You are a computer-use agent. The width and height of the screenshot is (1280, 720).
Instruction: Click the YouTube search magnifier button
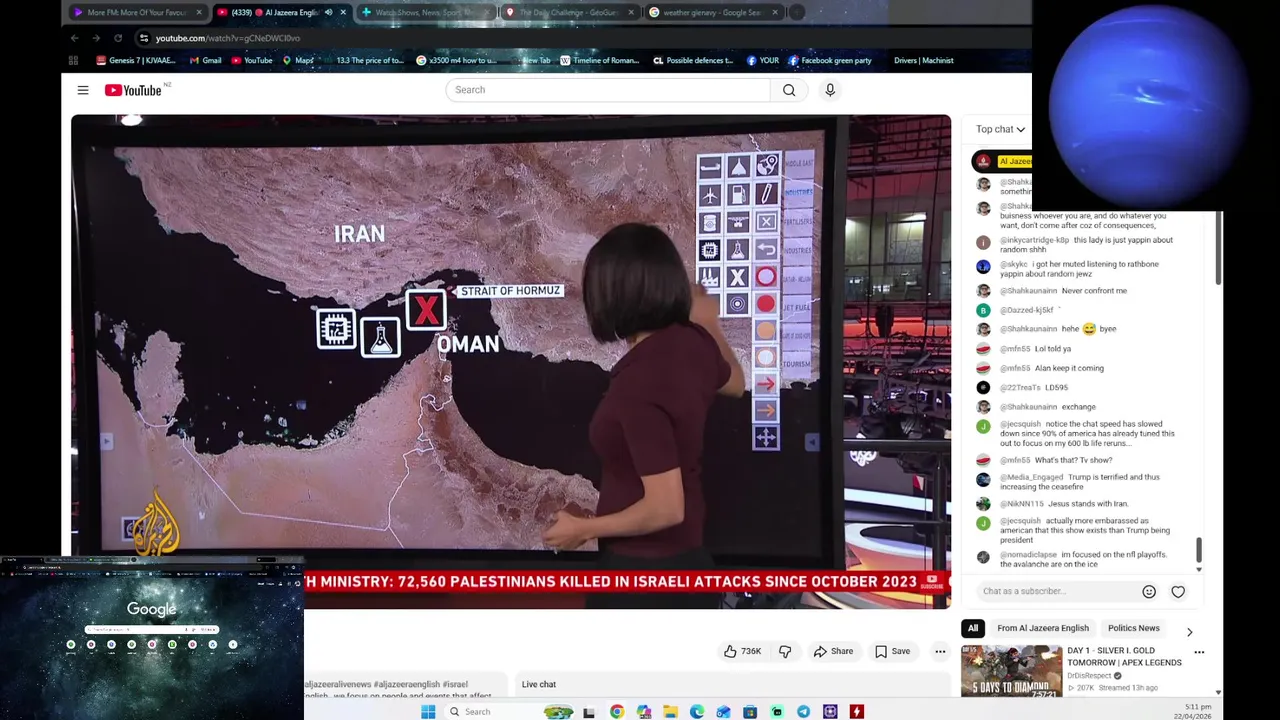pyautogui.click(x=789, y=90)
